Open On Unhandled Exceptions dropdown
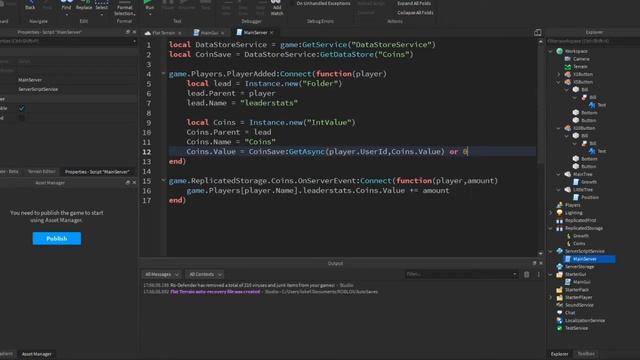640x360 pixels. pos(323,3)
